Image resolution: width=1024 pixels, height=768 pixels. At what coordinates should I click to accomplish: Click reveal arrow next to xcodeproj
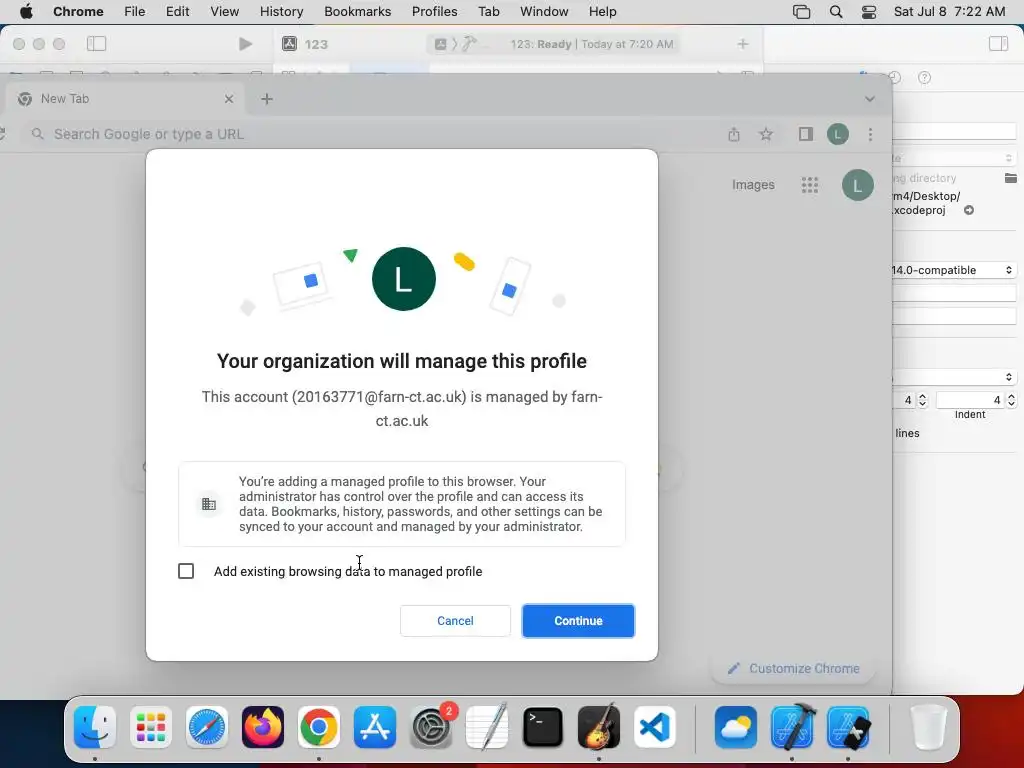(969, 210)
